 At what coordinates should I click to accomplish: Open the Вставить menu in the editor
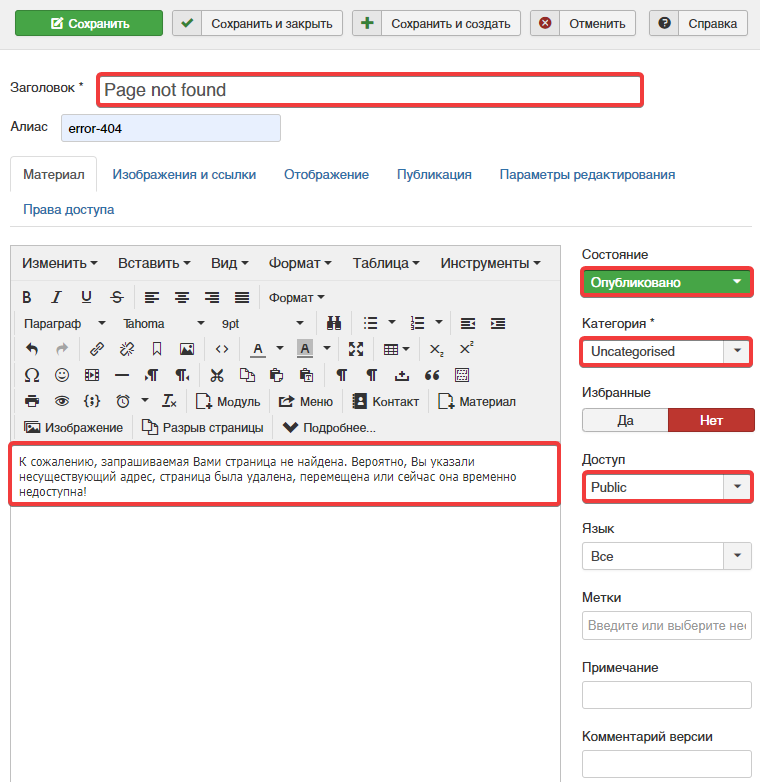154,263
